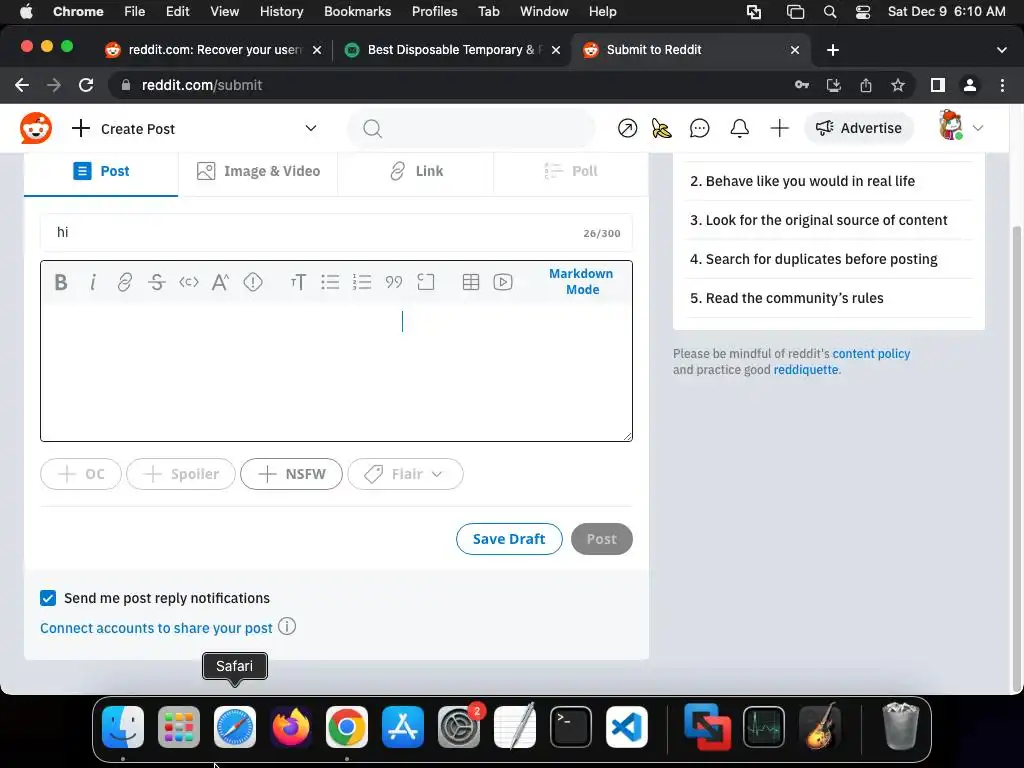Insert a link using the editor toolbar
Screen dimensions: 1024x768
tap(124, 282)
